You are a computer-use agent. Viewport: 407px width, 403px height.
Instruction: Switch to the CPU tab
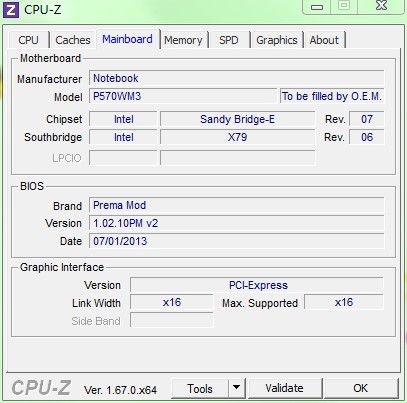[x=28, y=40]
